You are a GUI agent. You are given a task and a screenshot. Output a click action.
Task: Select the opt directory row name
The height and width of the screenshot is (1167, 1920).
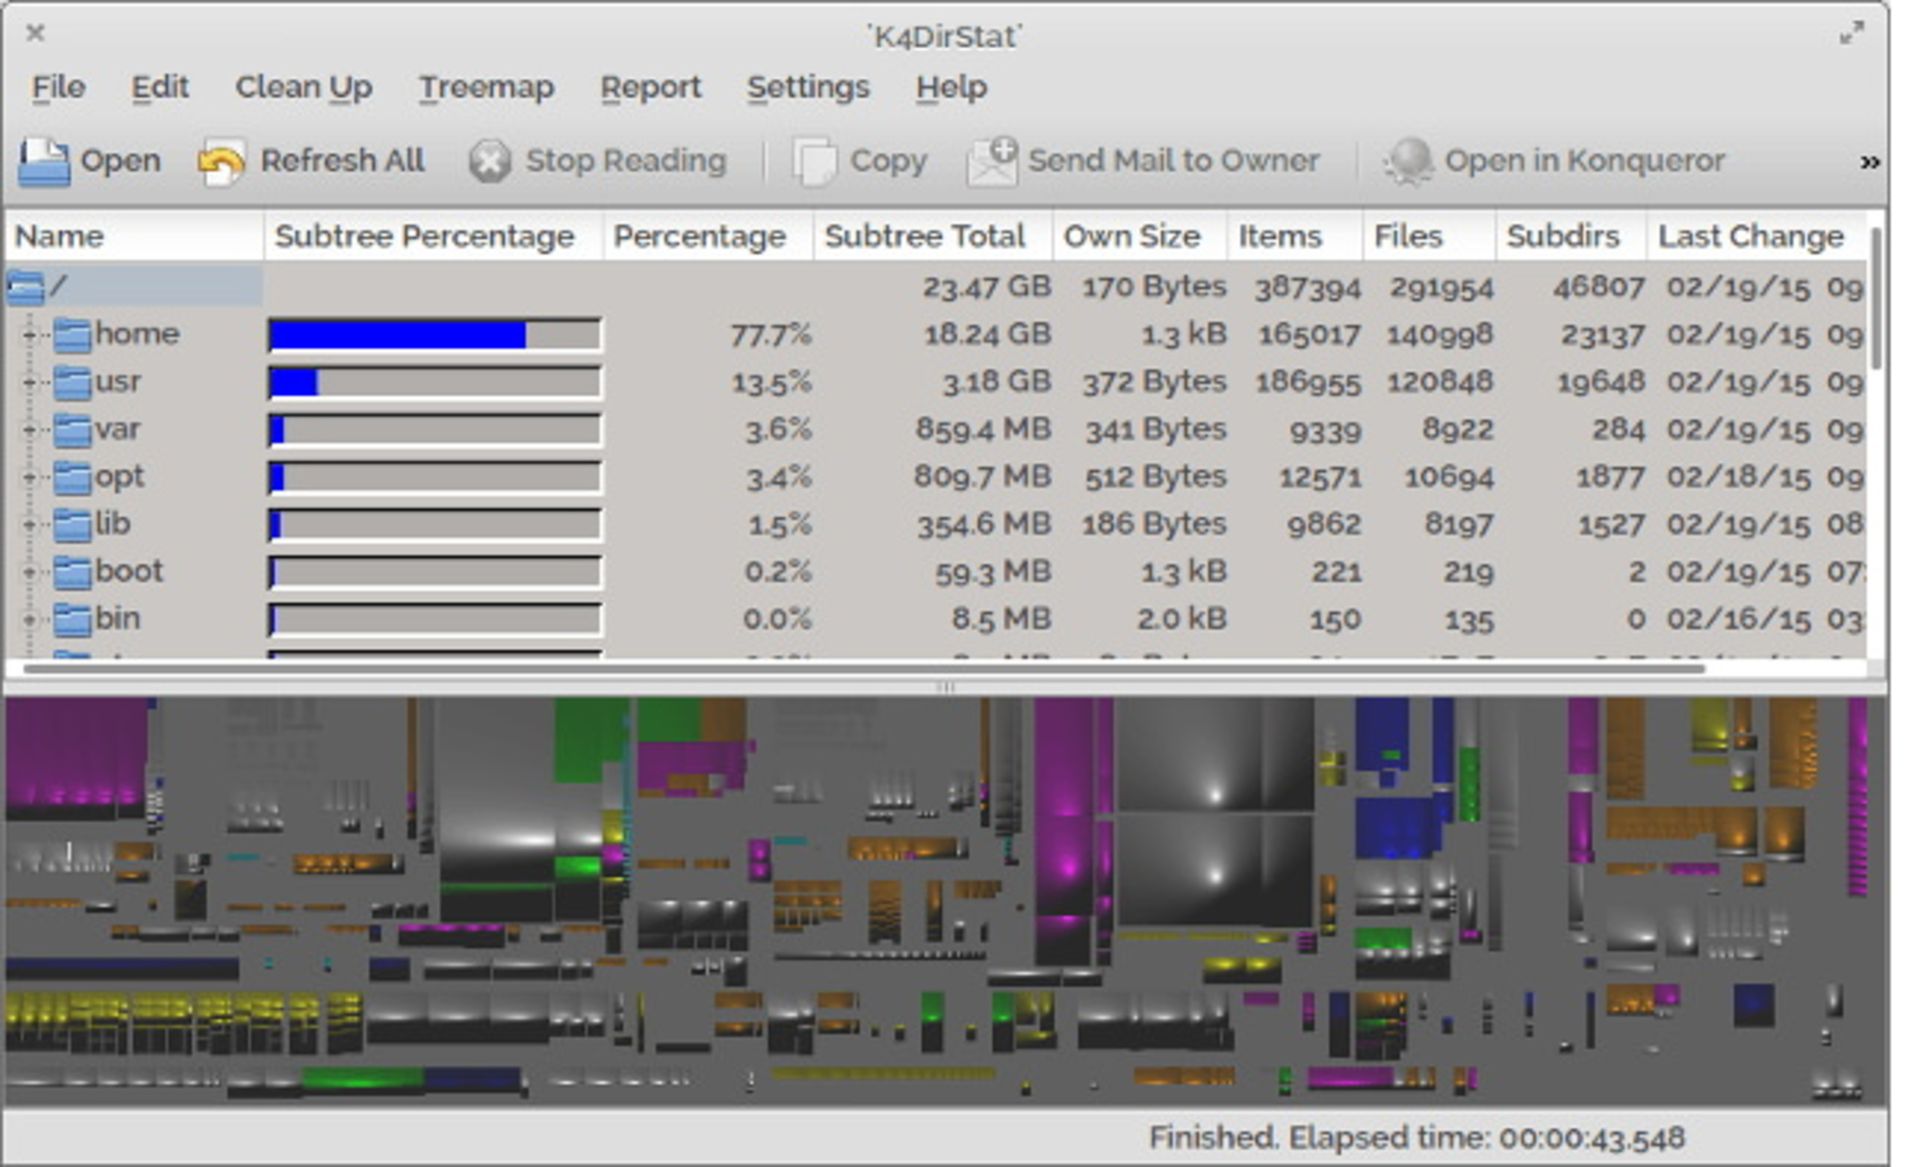[x=120, y=478]
